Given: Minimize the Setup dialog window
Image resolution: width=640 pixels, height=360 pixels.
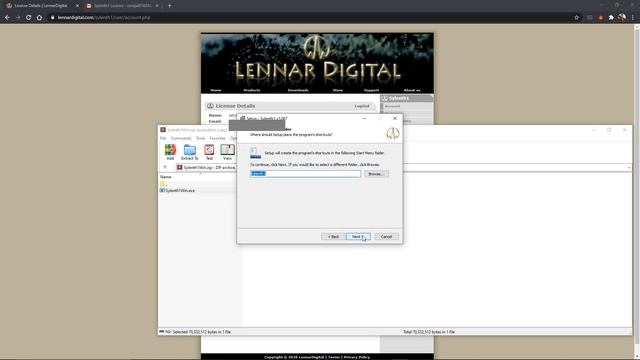Looking at the screenshot, I should 364,118.
